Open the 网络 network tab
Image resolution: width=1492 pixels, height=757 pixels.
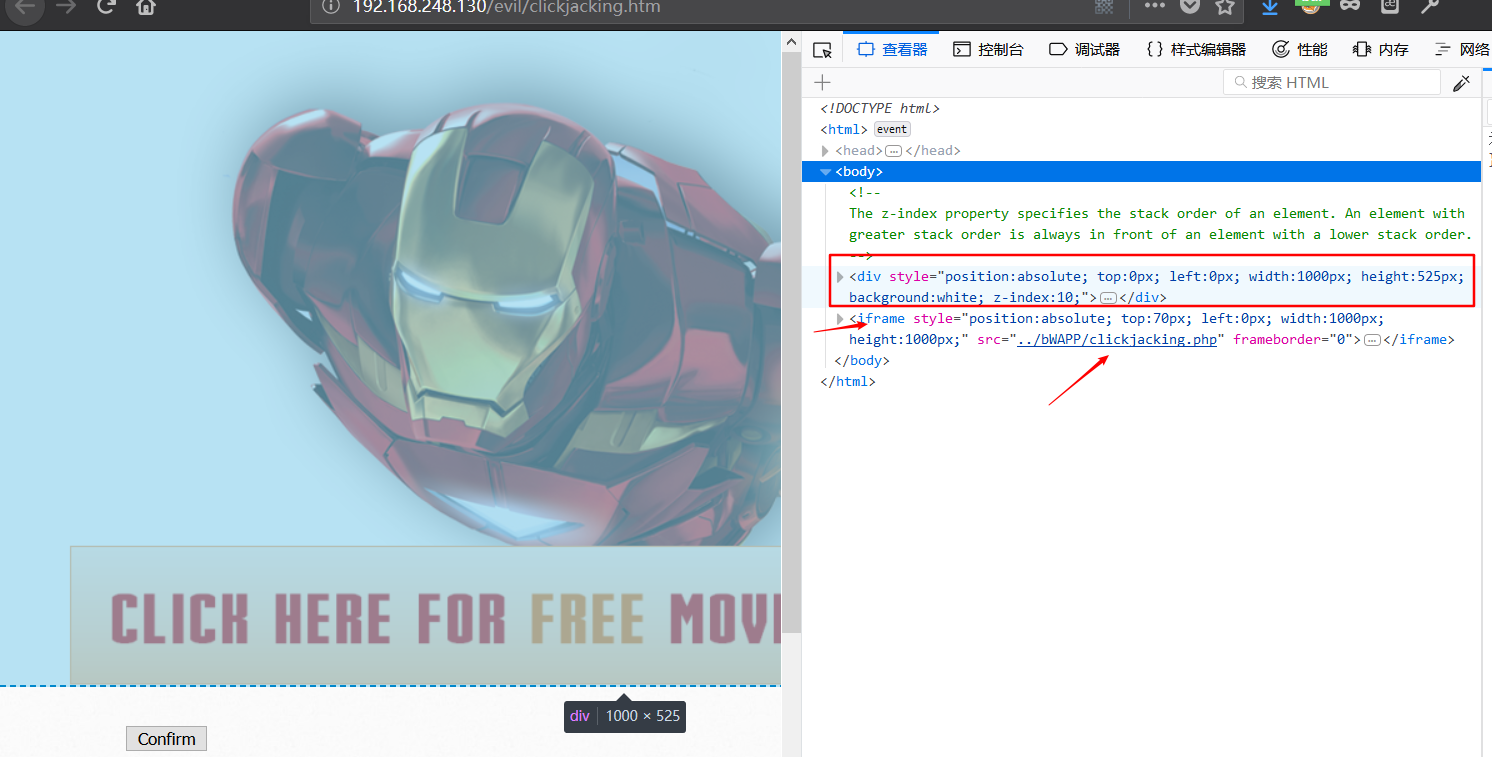pyautogui.click(x=1461, y=50)
